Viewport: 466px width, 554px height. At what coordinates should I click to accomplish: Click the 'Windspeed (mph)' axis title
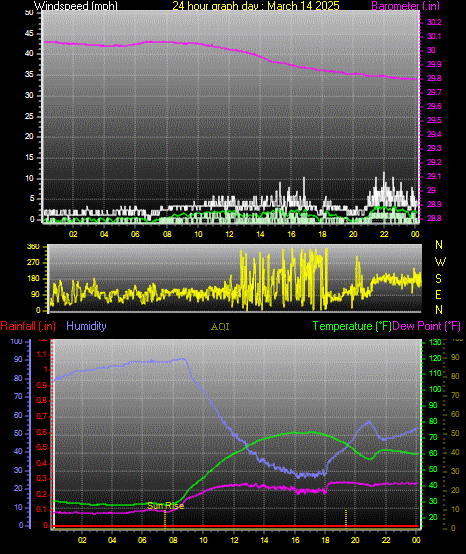76,5
